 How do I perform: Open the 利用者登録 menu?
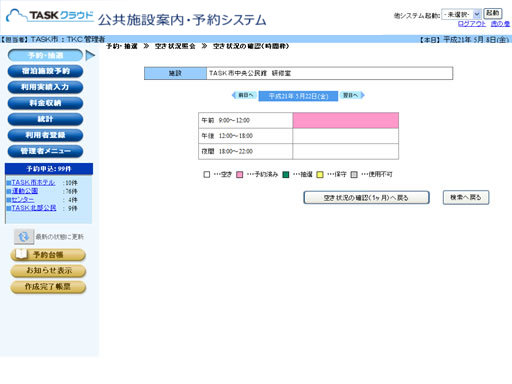[x=45, y=135]
